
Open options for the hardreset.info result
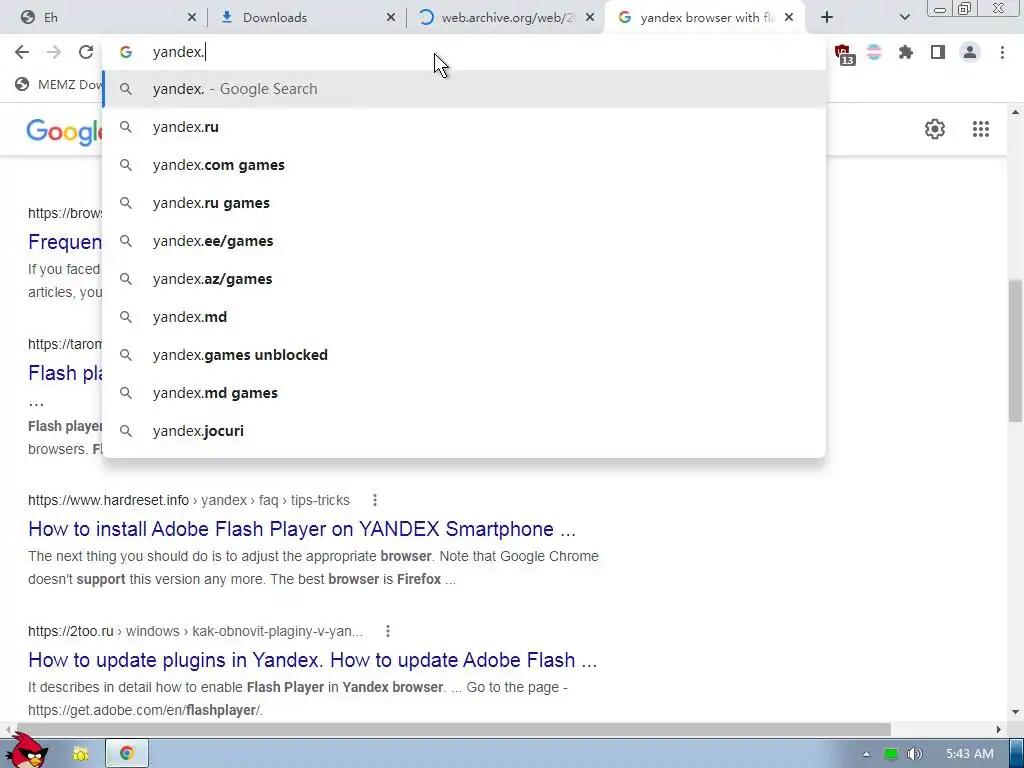374,500
